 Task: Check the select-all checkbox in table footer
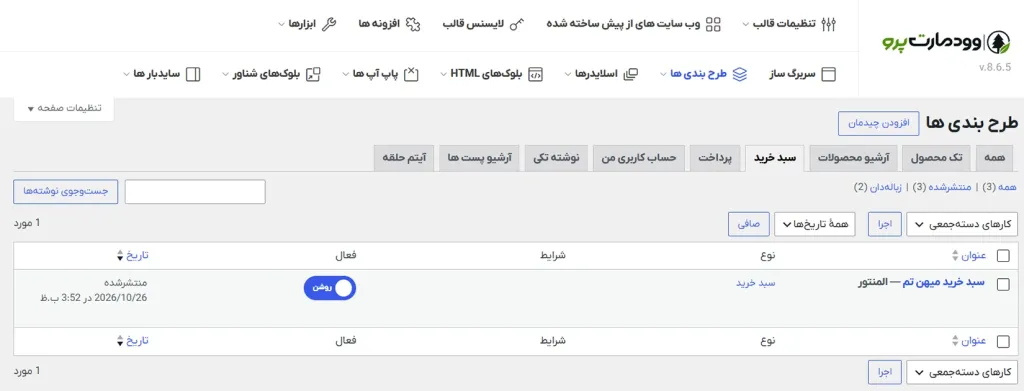coord(1002,341)
